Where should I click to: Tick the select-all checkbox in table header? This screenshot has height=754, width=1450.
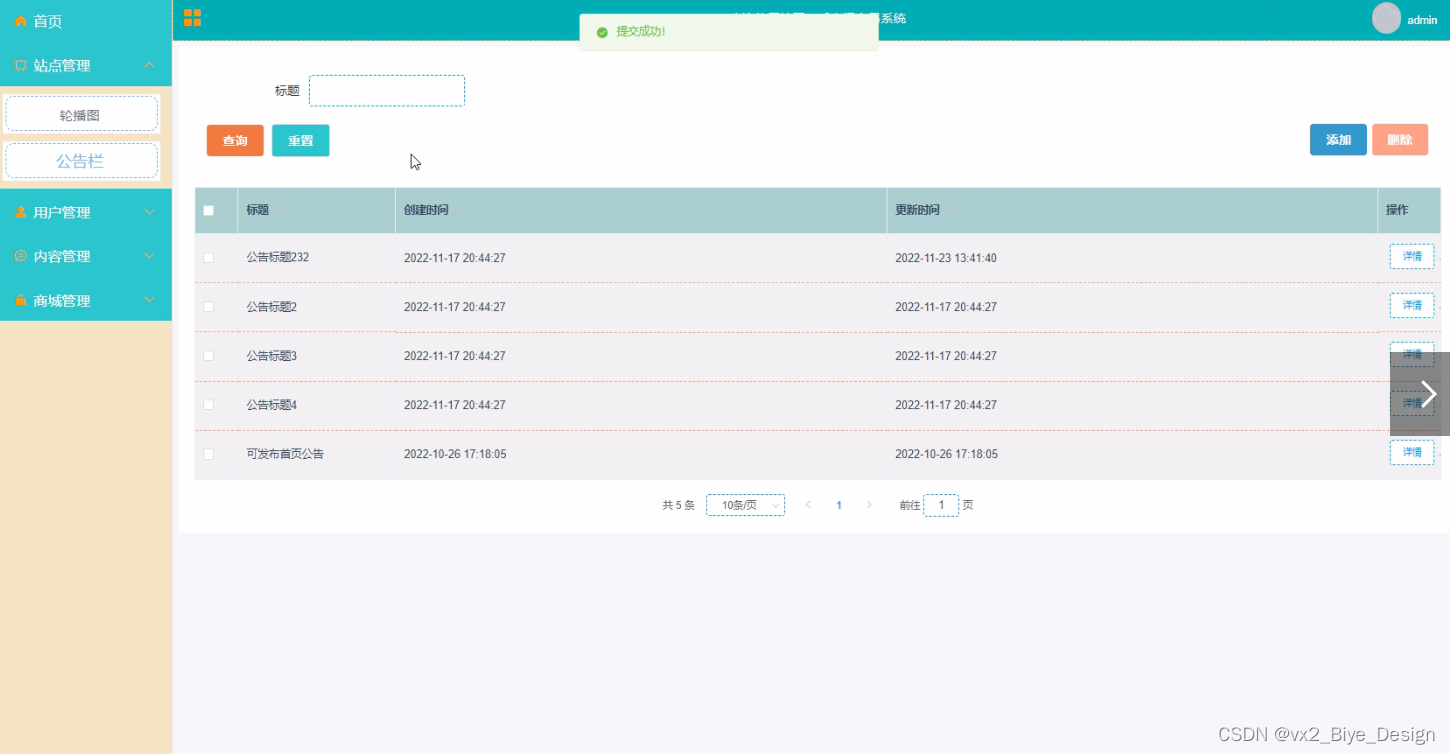coord(209,210)
